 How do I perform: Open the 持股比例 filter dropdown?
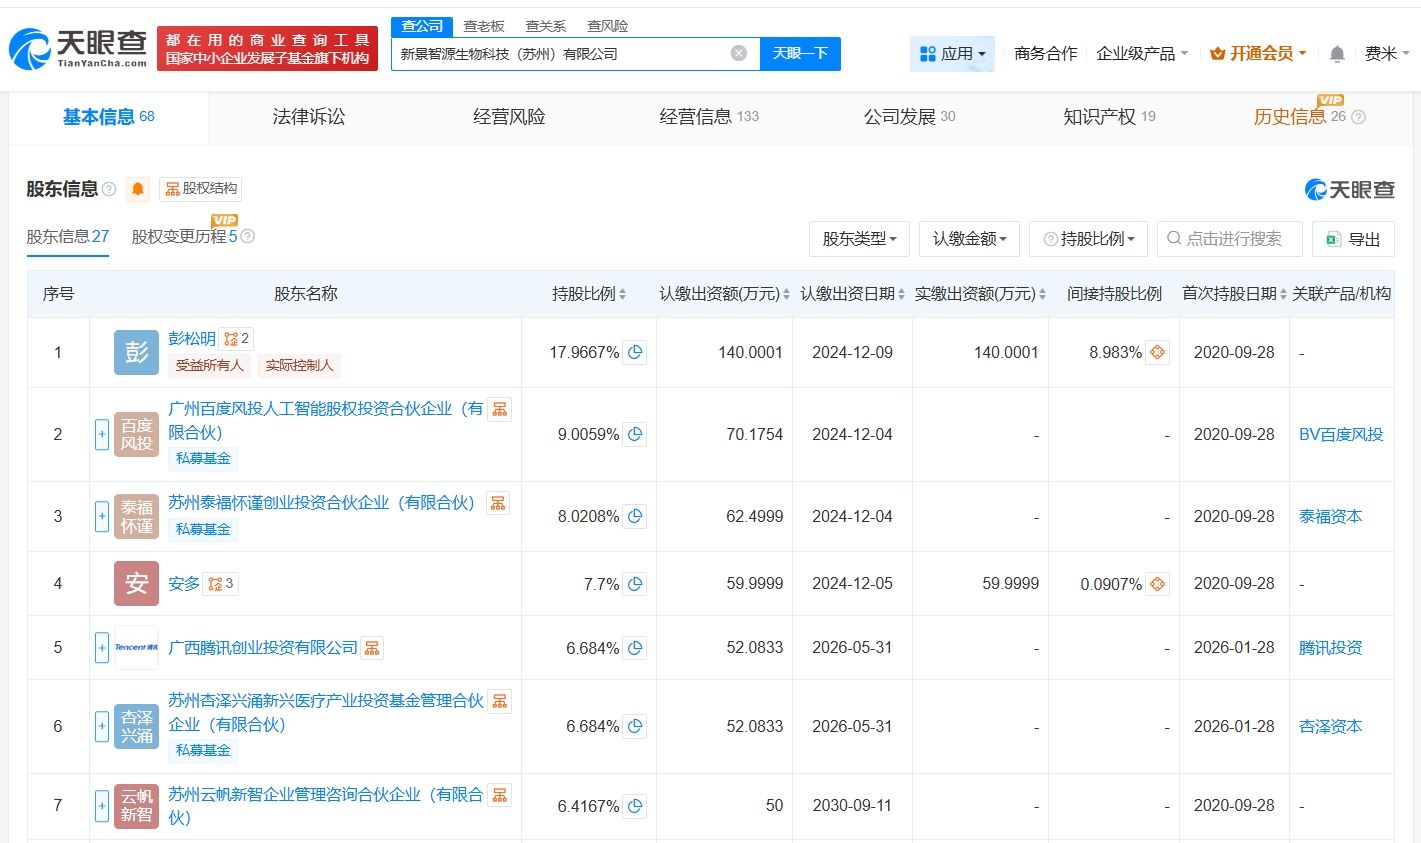1088,239
